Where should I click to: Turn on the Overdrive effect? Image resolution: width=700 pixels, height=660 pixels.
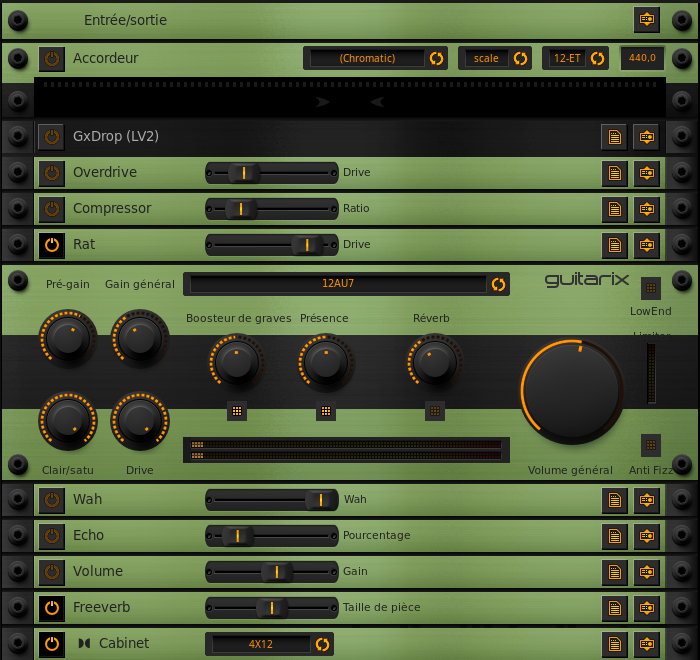click(x=52, y=173)
